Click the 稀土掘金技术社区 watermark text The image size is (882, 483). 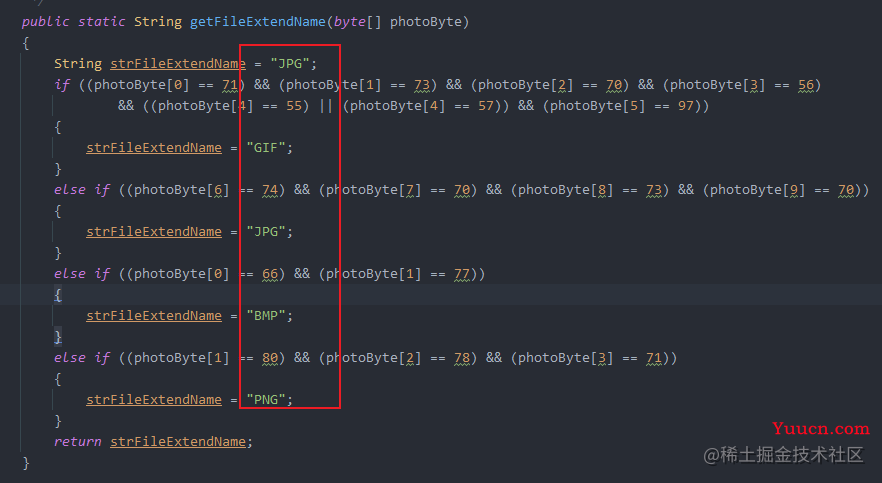click(783, 455)
